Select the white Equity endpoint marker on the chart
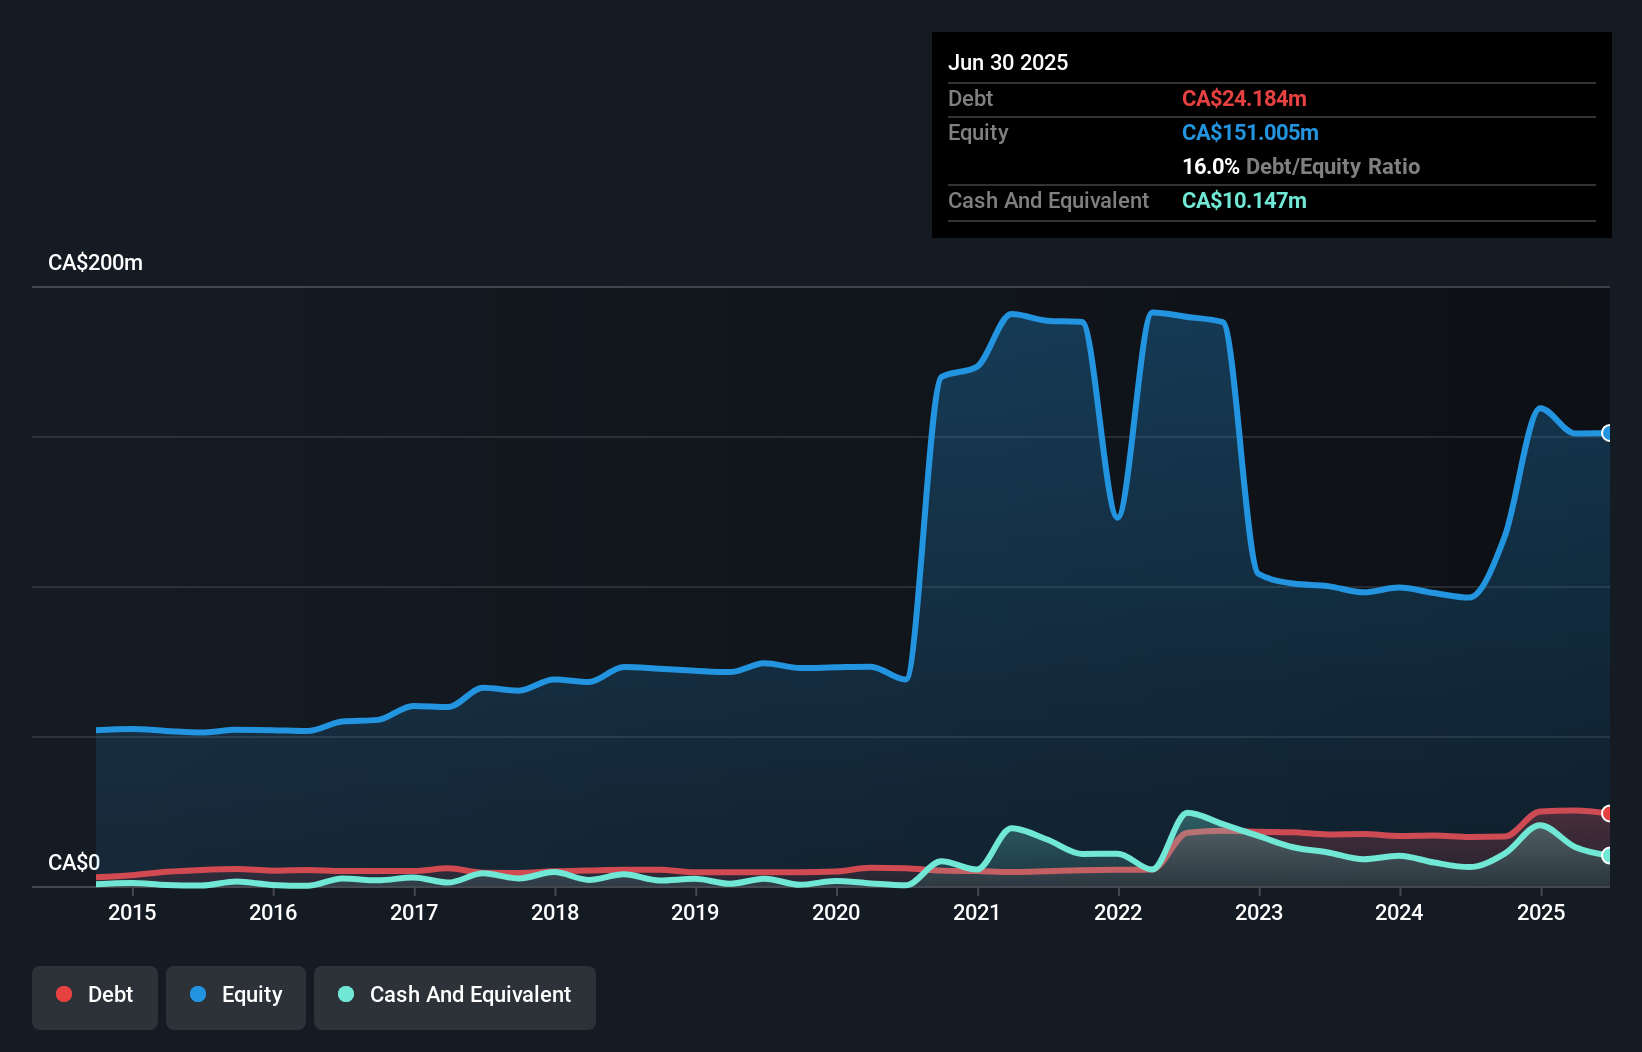The image size is (1642, 1052). 1606,432
